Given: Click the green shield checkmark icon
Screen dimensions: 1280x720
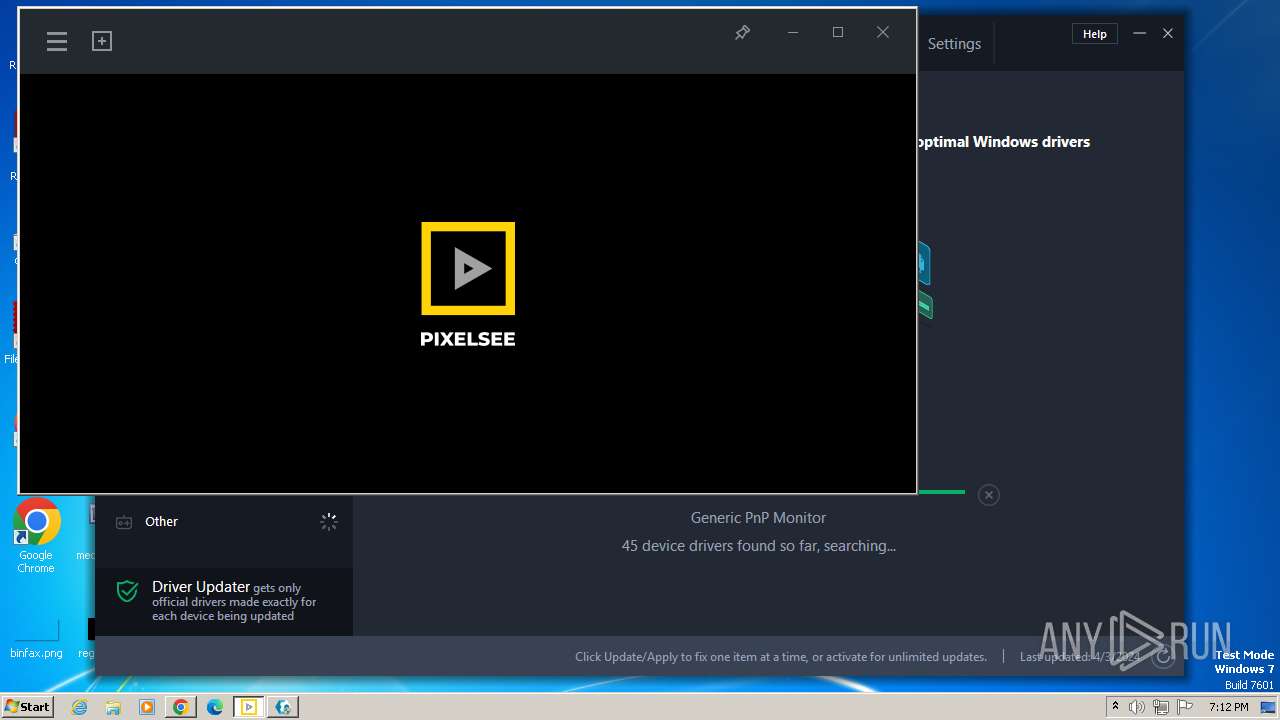Looking at the screenshot, I should pyautogui.click(x=127, y=591).
